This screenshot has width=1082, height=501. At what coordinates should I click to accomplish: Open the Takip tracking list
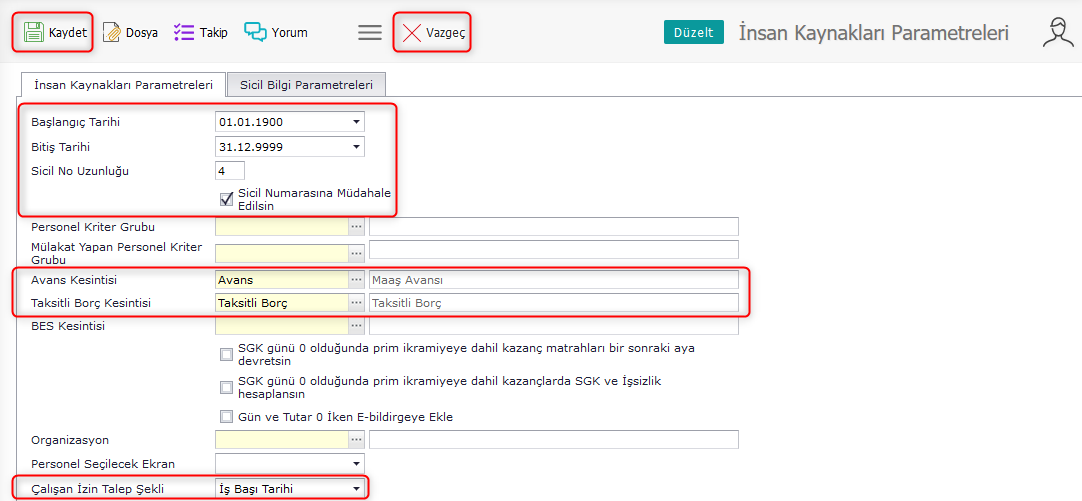coord(200,33)
